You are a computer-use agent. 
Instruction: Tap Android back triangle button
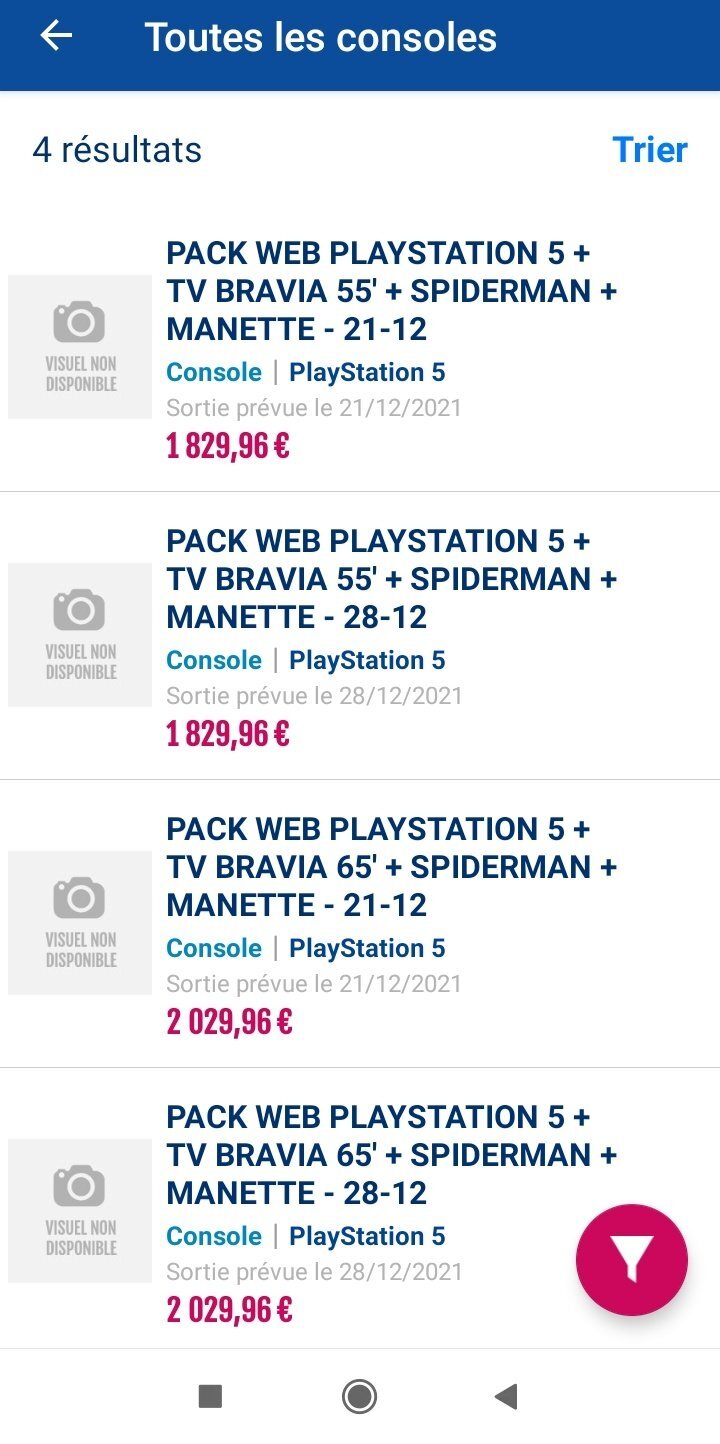click(506, 1396)
